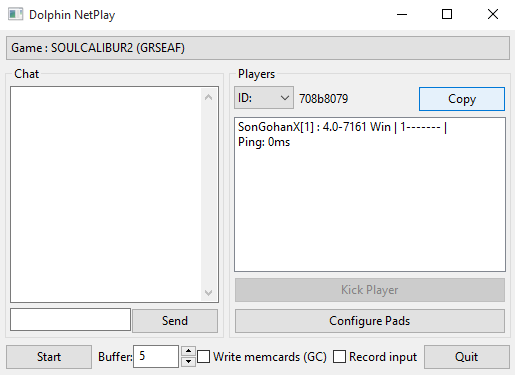
Task: Select the Game: SOULCALIBUR2 (GRSEAF) button
Action: (258, 48)
